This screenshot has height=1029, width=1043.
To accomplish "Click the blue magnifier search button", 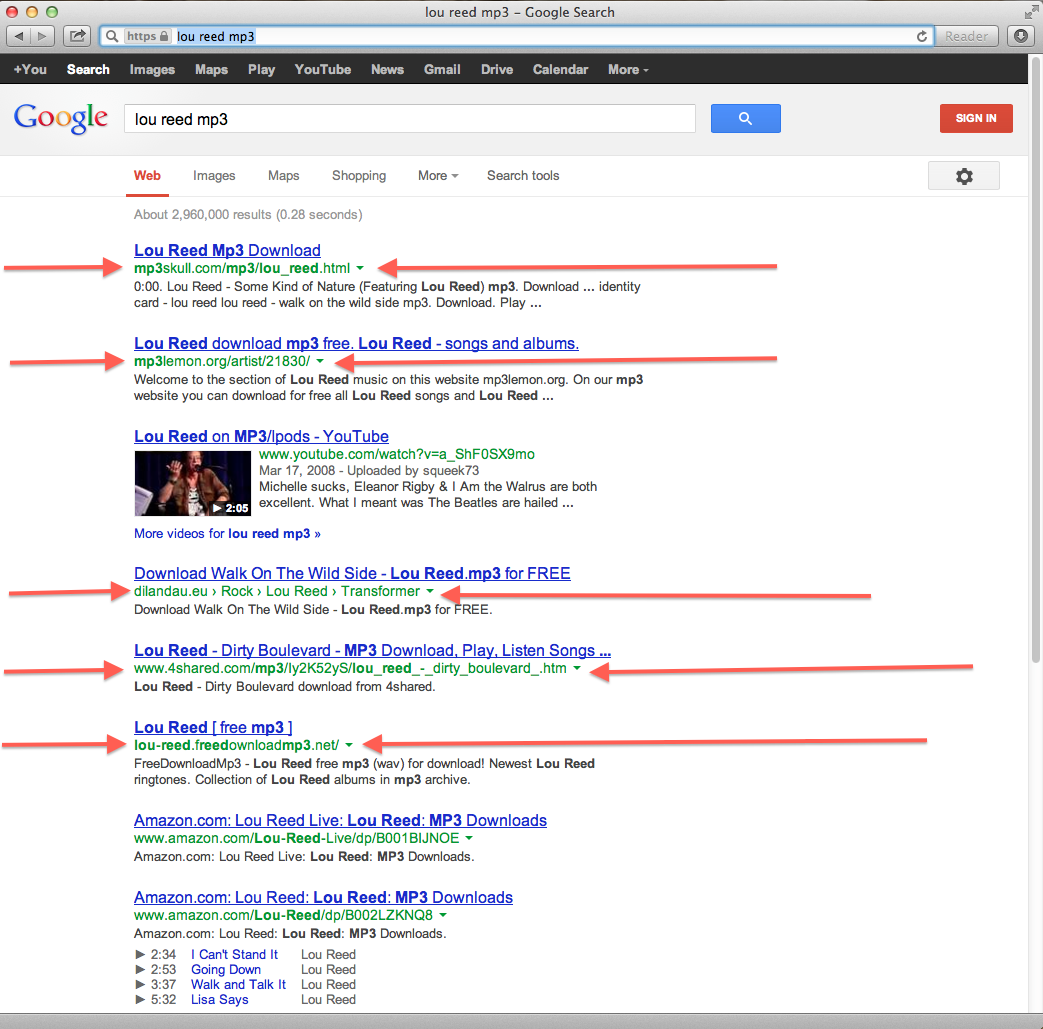I will [x=745, y=119].
